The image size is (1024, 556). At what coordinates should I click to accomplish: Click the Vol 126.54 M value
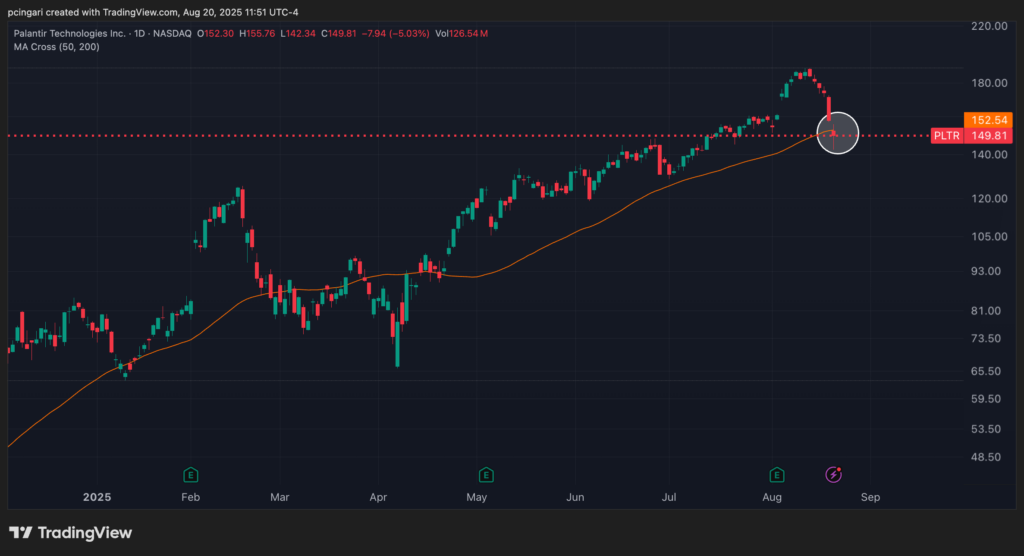461,33
